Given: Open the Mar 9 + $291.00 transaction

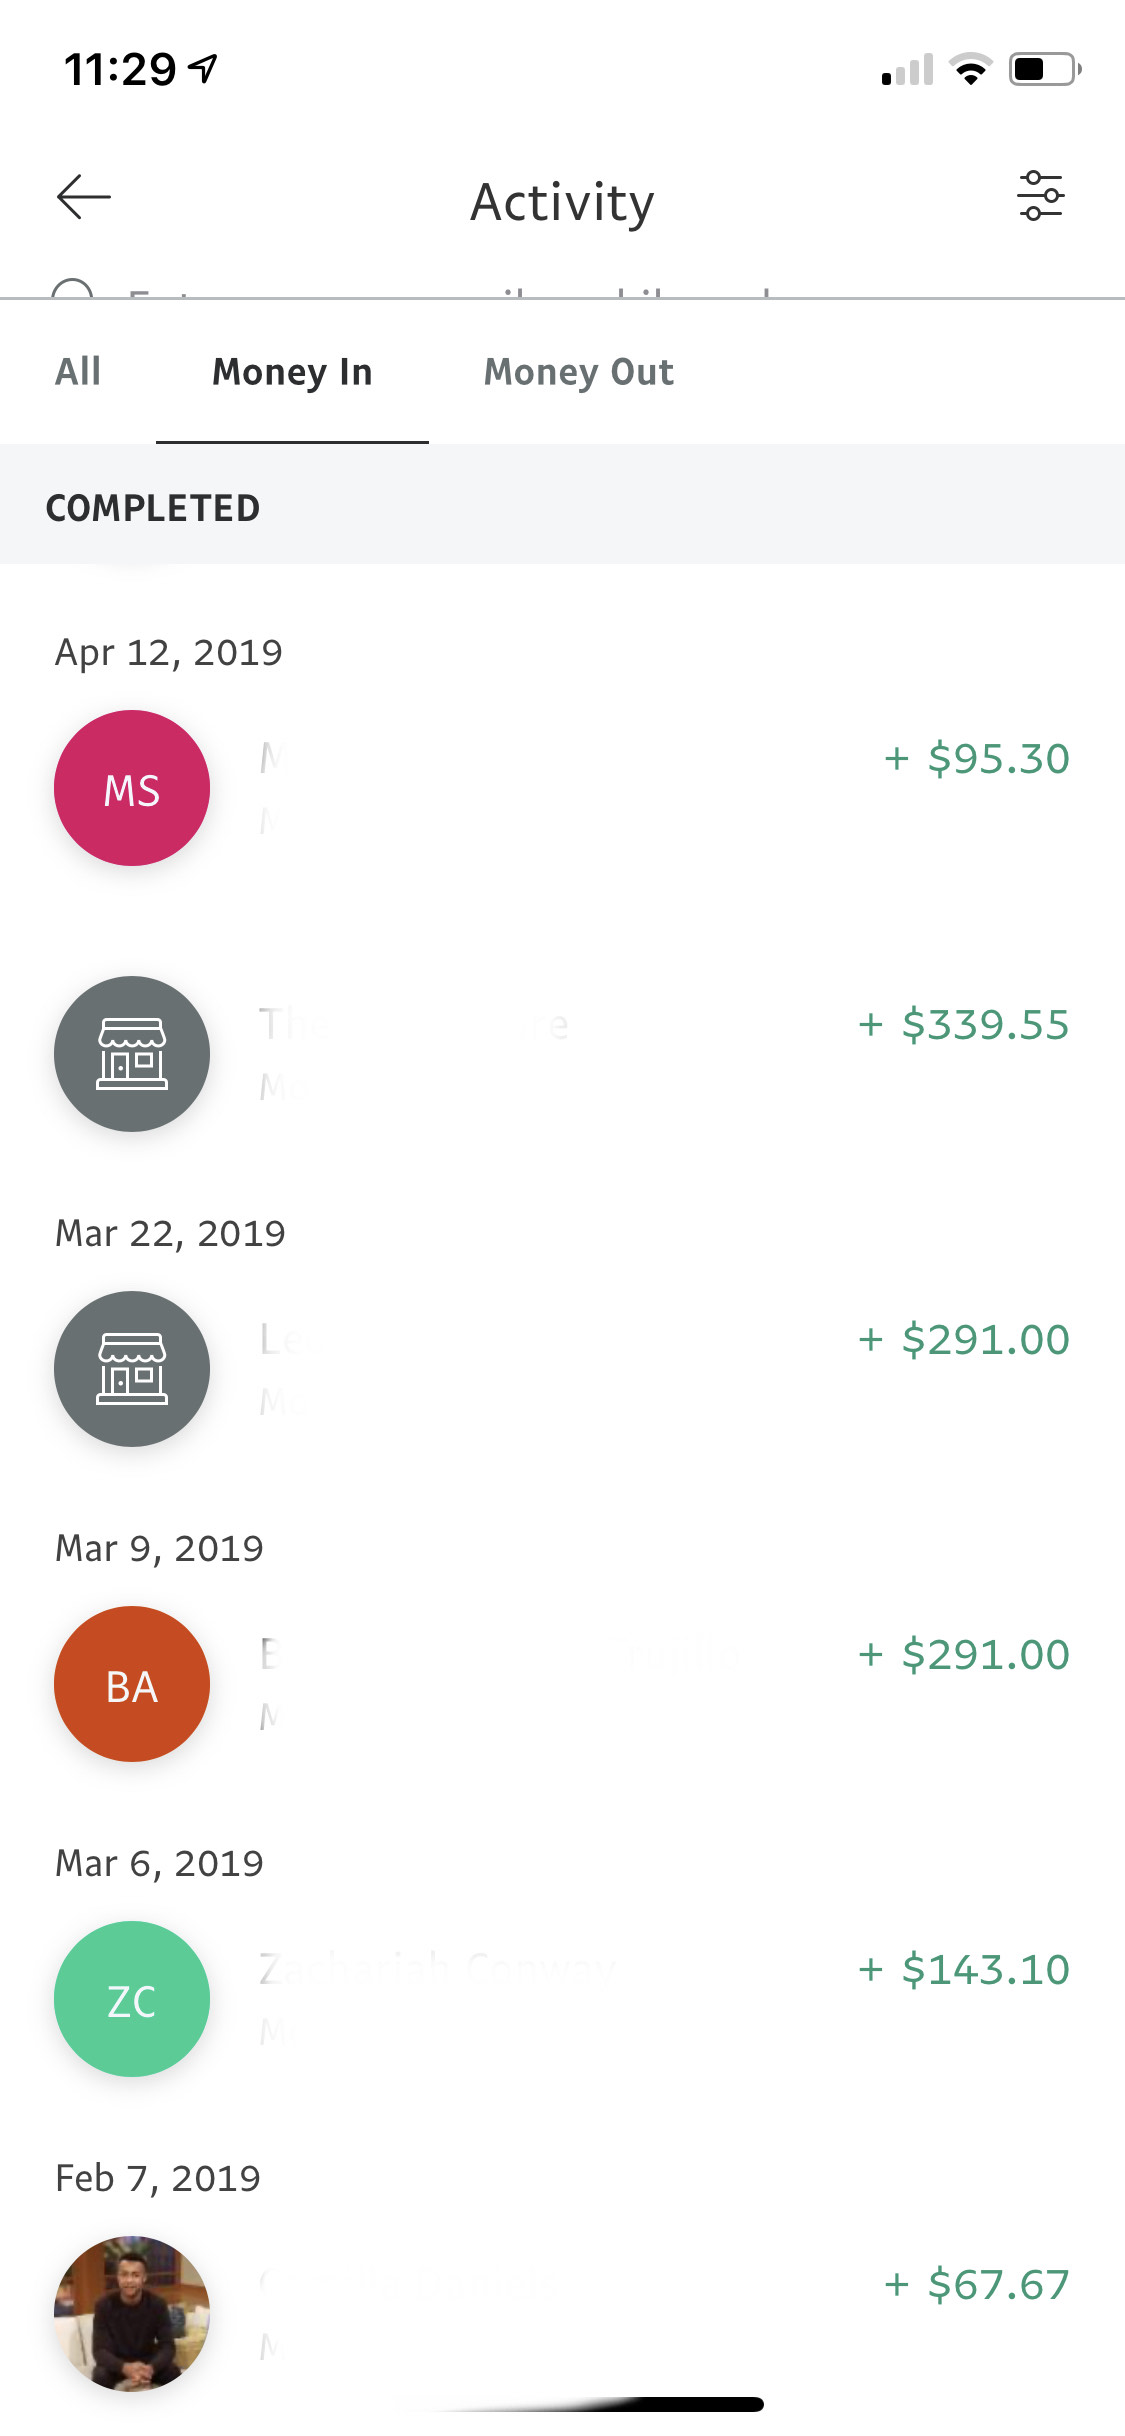Looking at the screenshot, I should point(964,1655).
